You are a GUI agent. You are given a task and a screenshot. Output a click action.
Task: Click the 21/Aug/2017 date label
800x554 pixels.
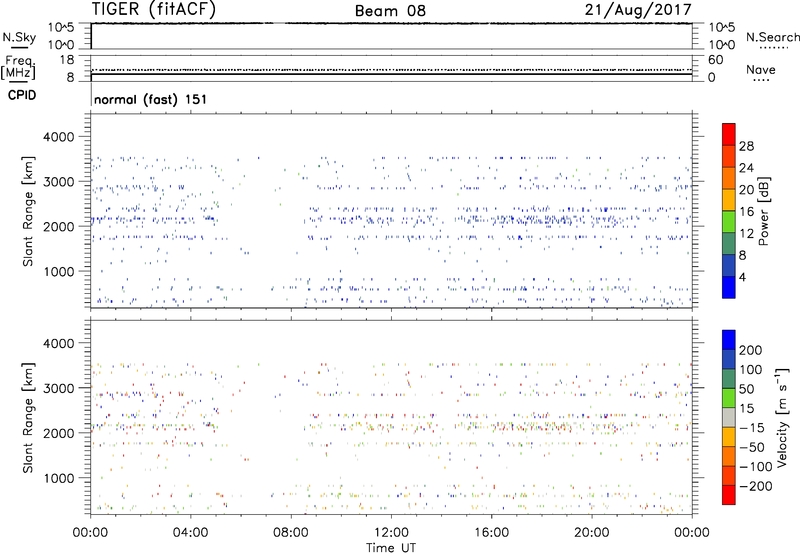pyautogui.click(x=638, y=10)
